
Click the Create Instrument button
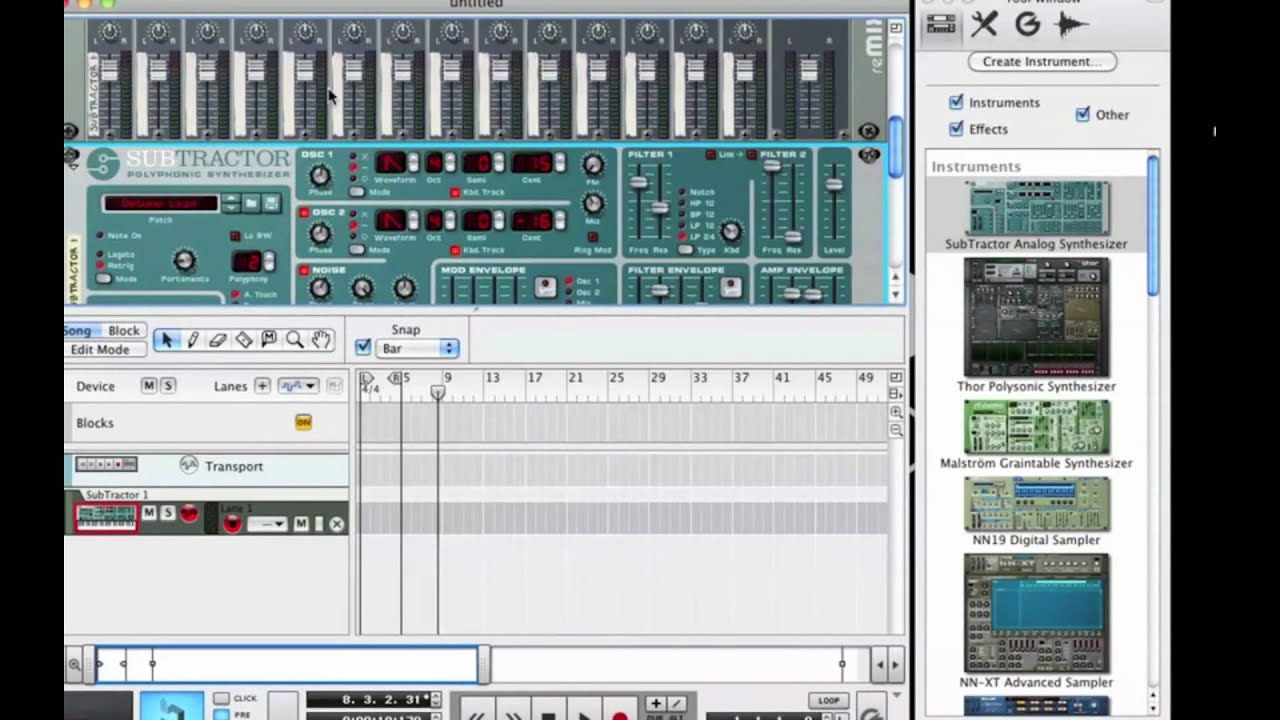(x=1042, y=61)
